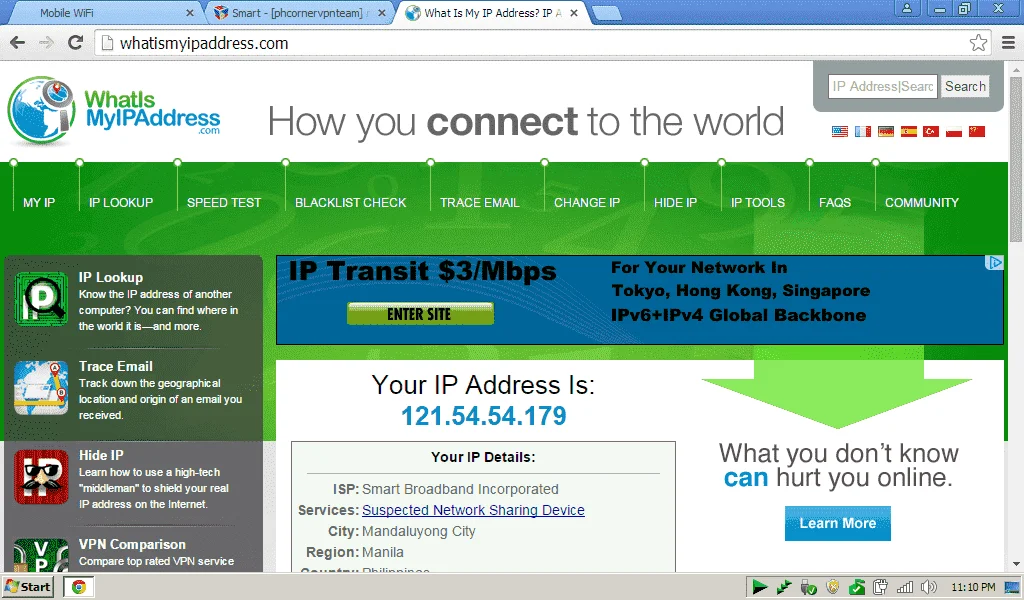The image size is (1024, 600).
Task: Select What Is My IP Address tab
Action: coord(490,12)
